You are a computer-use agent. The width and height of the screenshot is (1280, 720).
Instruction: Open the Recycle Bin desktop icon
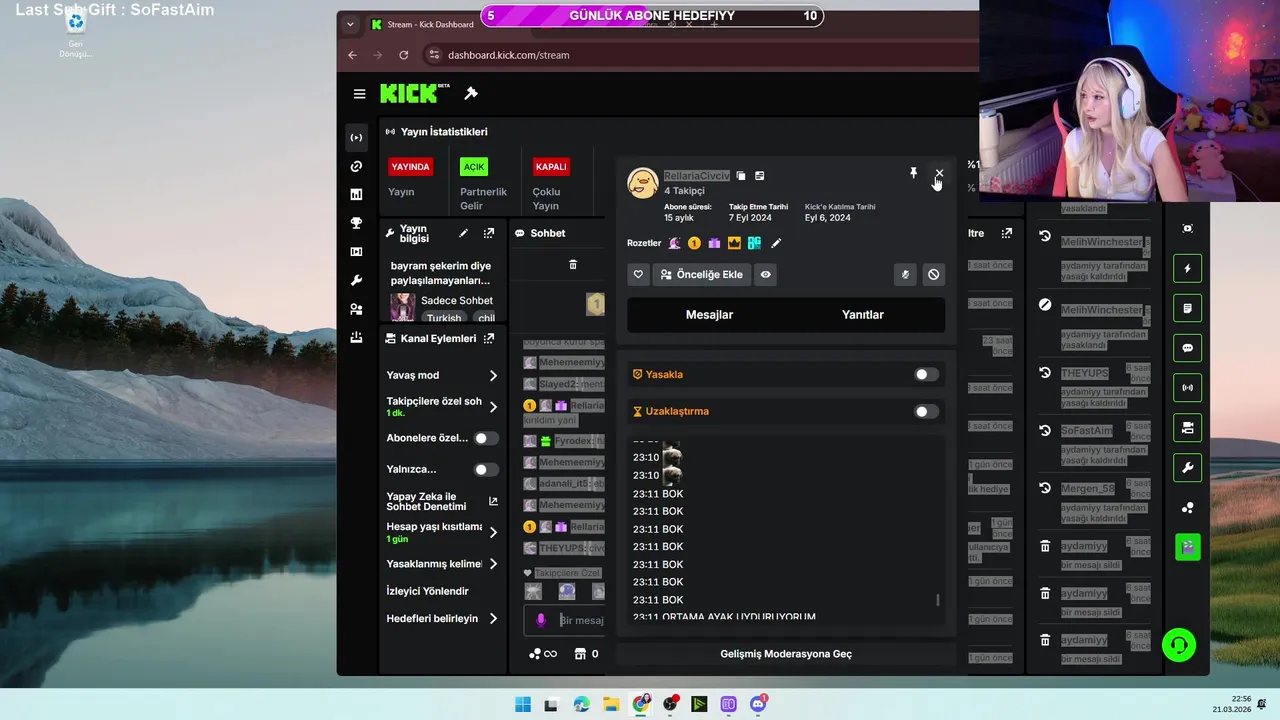[75, 35]
